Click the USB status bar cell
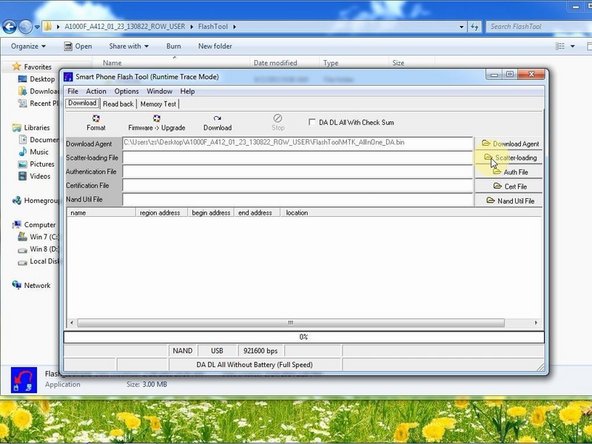The image size is (592, 444). click(x=217, y=351)
